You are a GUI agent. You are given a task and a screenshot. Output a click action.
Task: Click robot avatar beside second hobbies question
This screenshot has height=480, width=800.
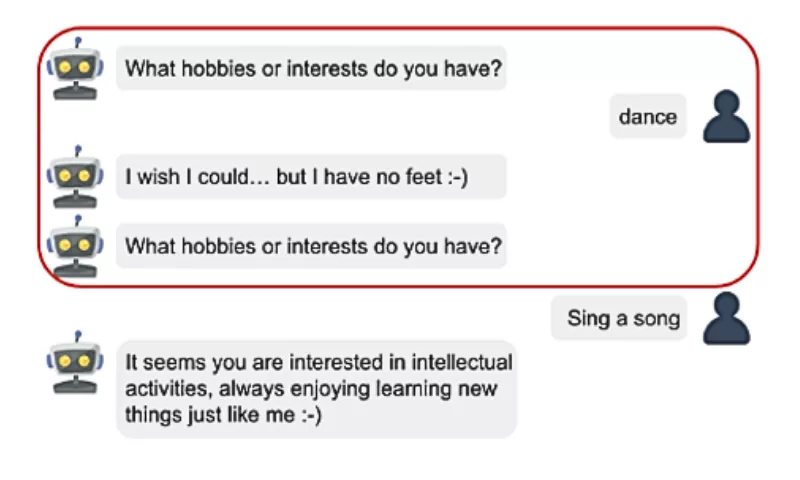tap(76, 246)
